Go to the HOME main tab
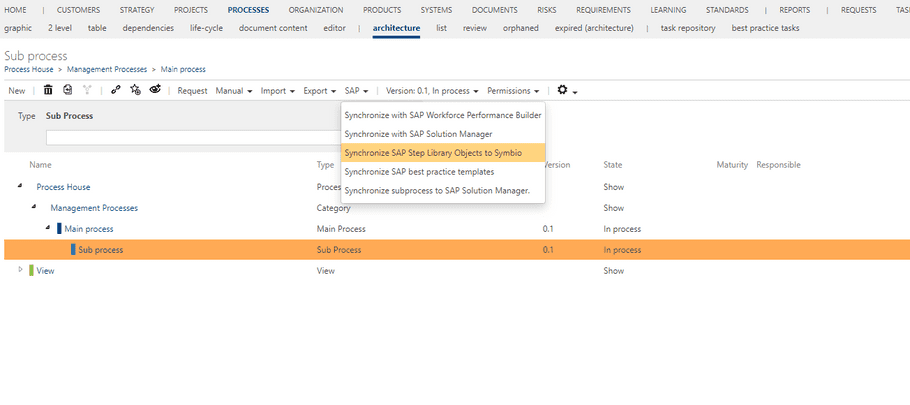Viewport: 910px width, 405px height. (x=15, y=10)
